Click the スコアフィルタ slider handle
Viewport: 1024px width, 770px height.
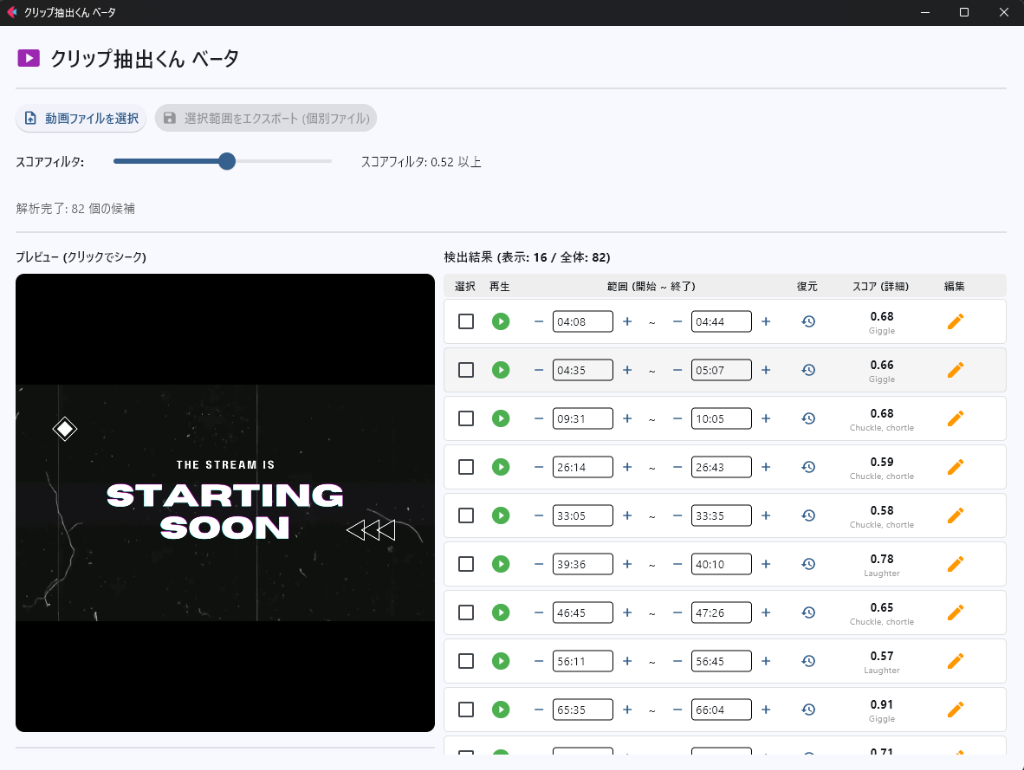click(x=227, y=161)
